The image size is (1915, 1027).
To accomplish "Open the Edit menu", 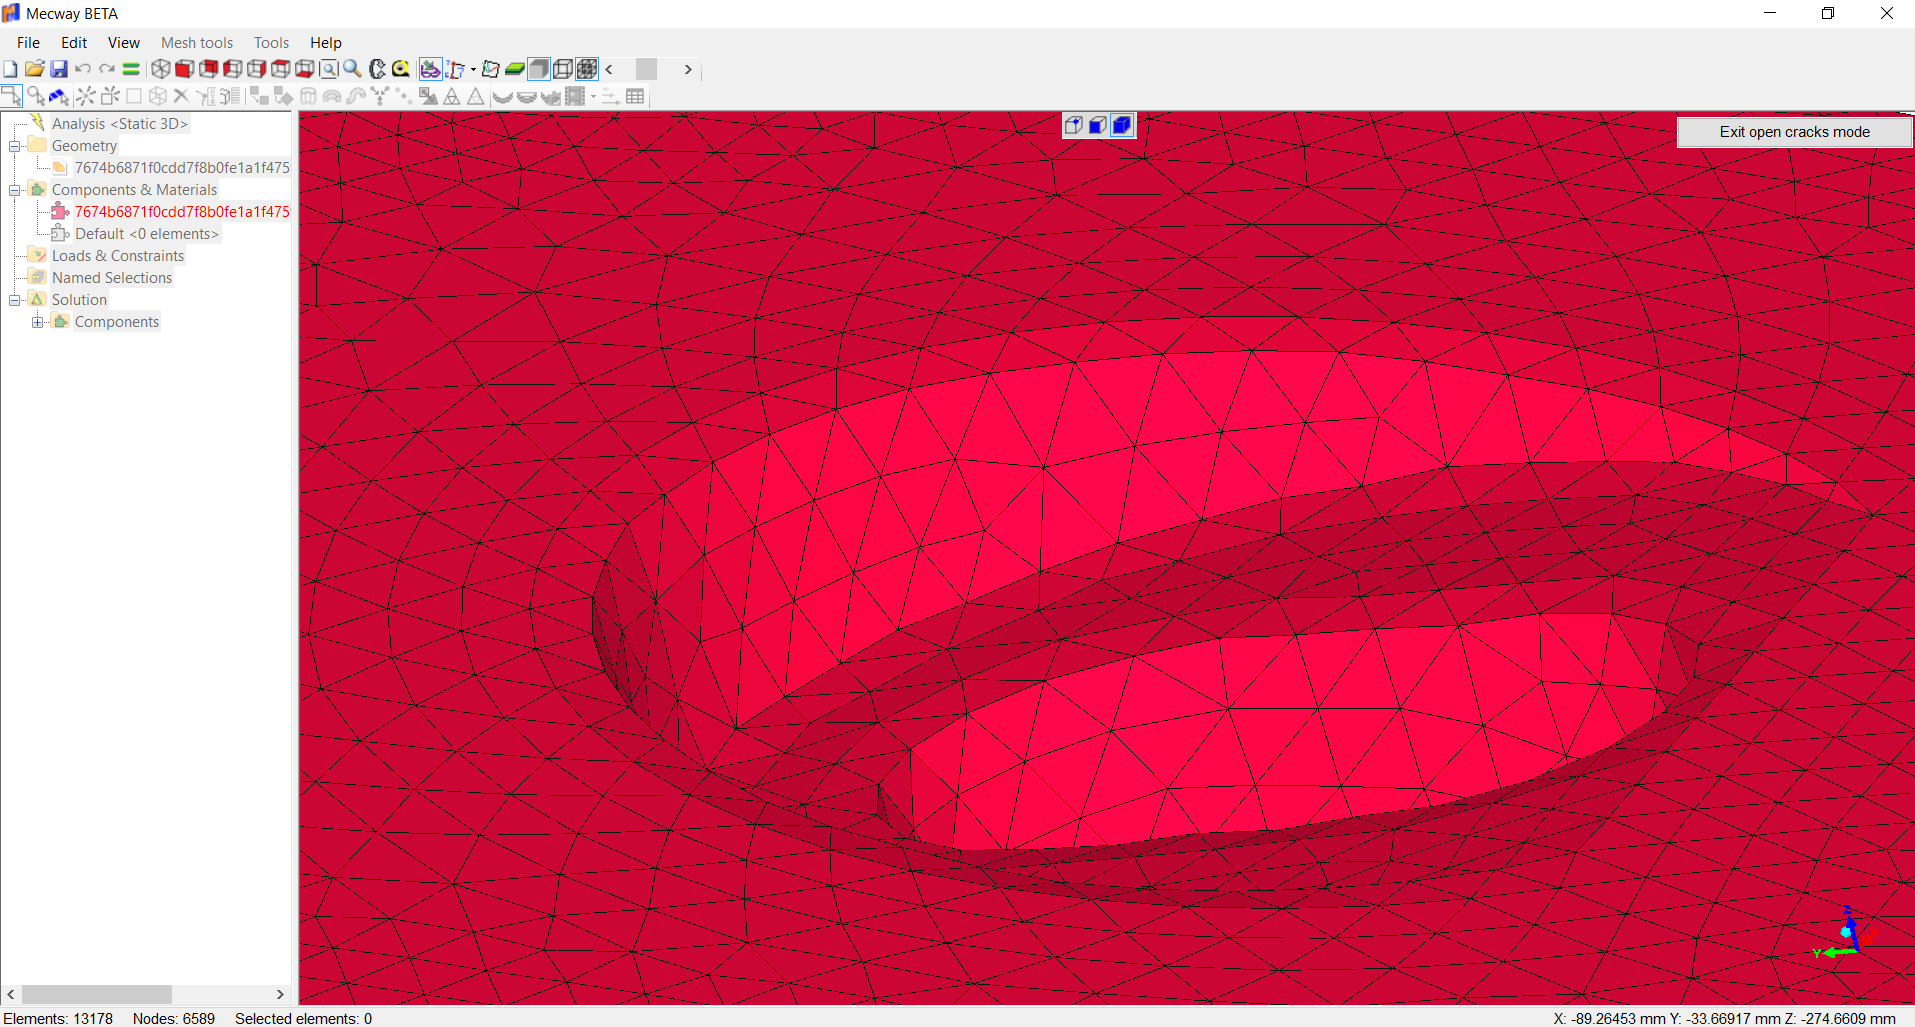I will point(74,43).
